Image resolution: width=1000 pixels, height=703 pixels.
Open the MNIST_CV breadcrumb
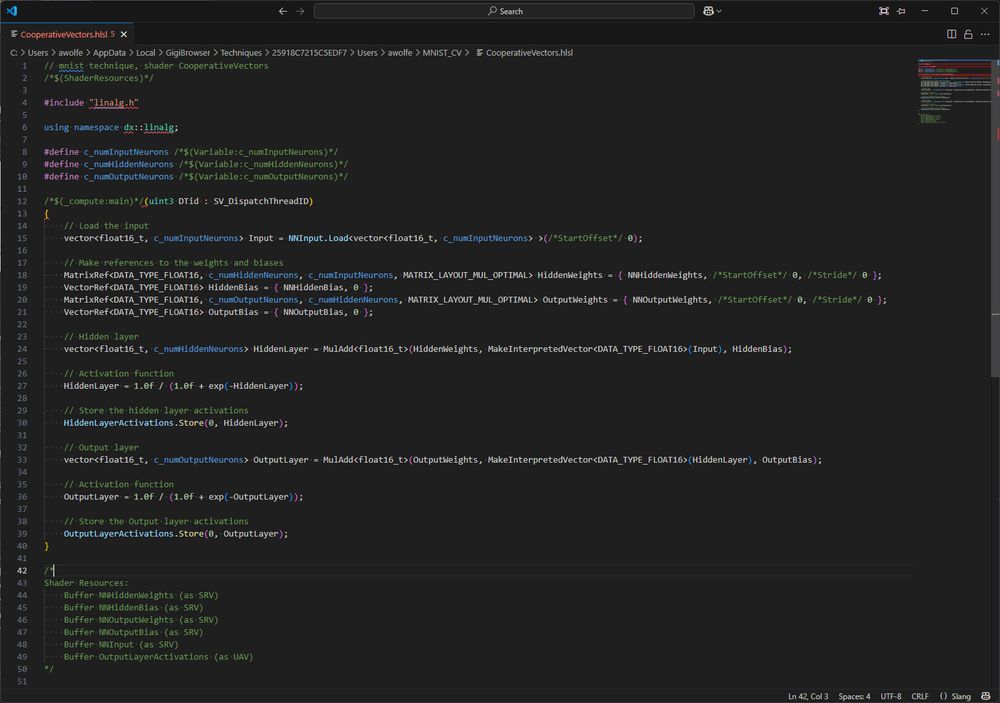coord(442,52)
